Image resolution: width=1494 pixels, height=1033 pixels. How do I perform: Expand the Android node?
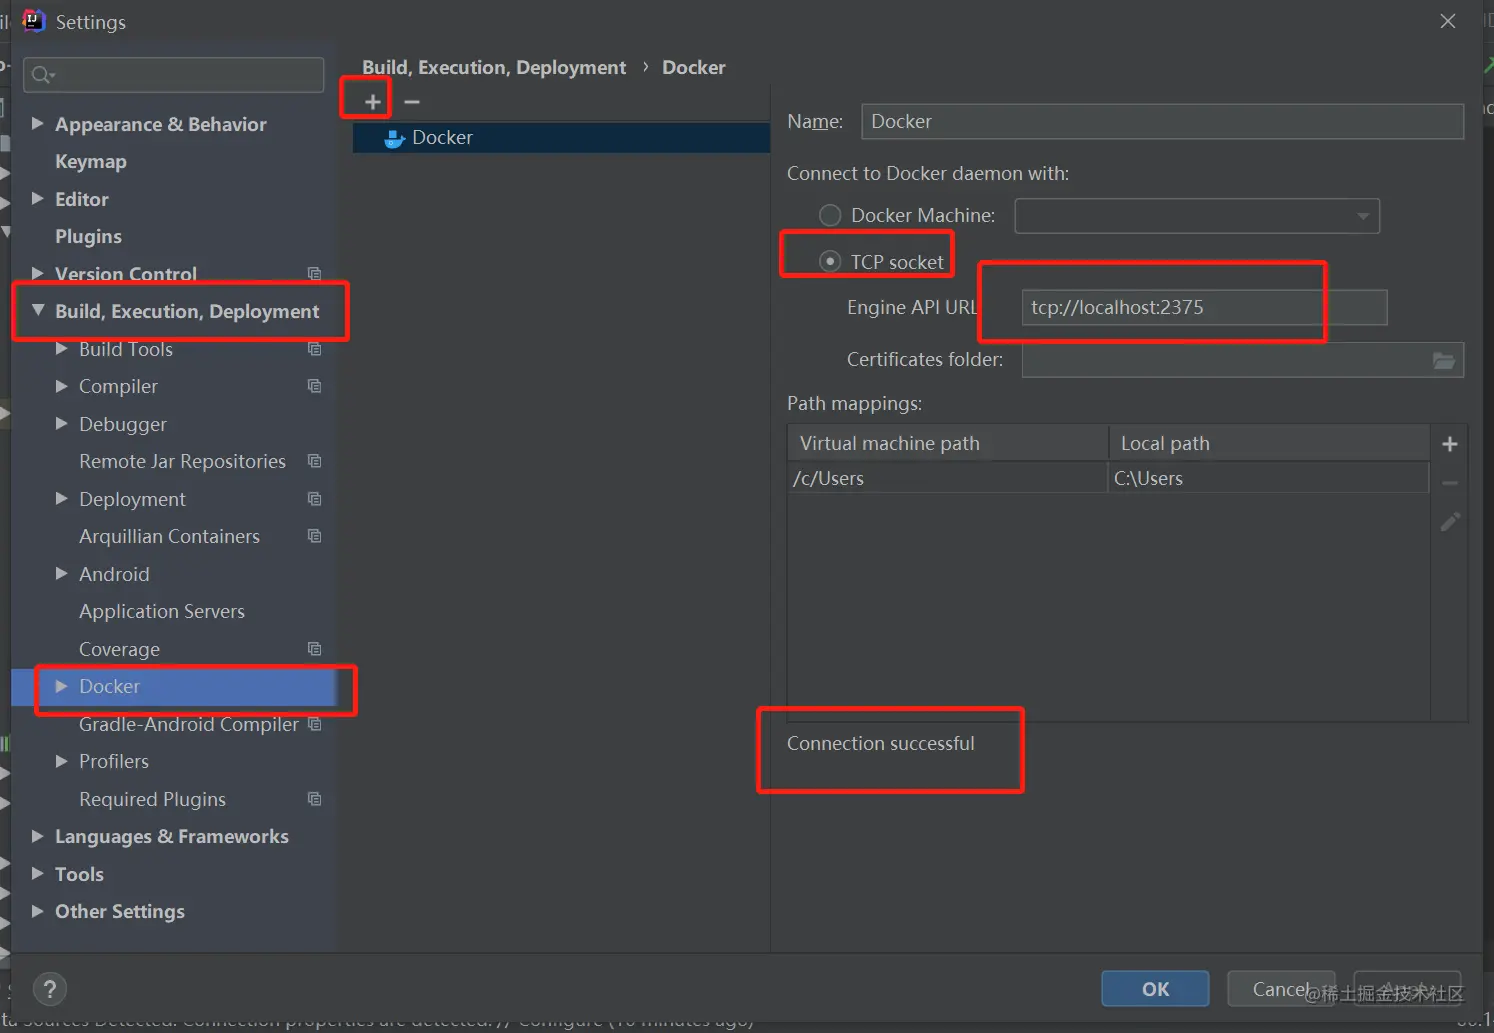click(x=62, y=573)
